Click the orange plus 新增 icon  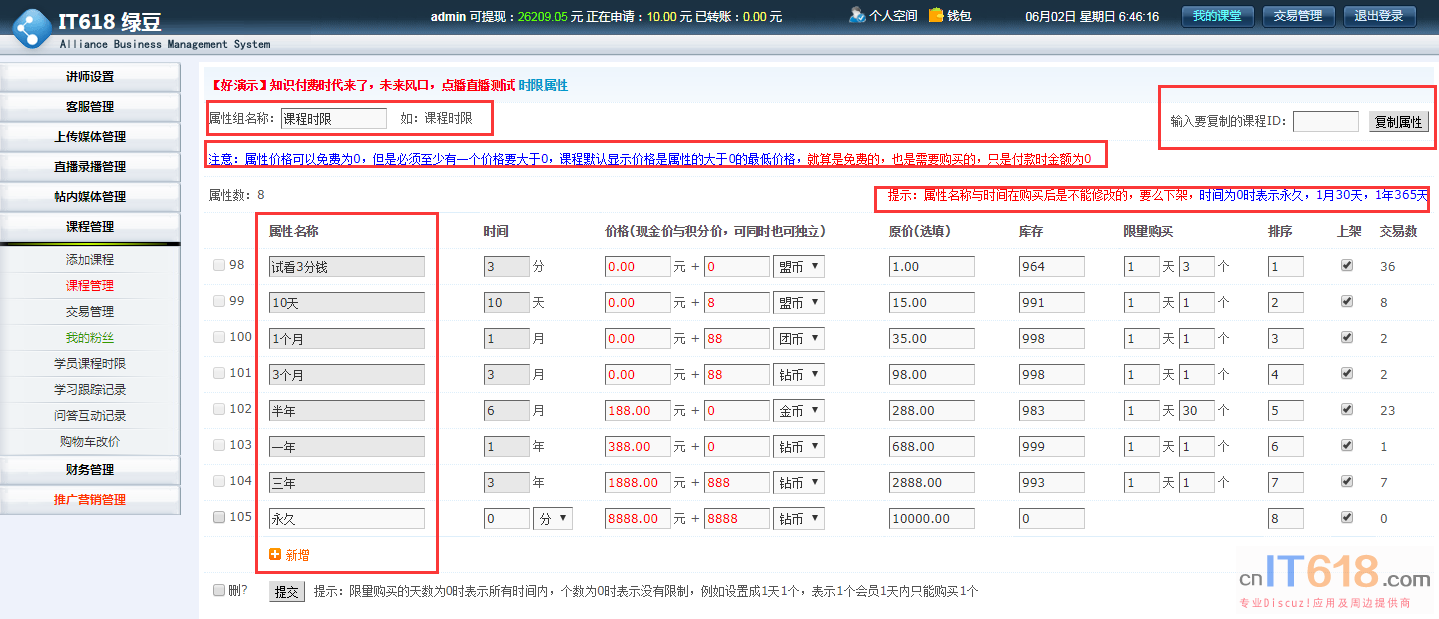(275, 554)
